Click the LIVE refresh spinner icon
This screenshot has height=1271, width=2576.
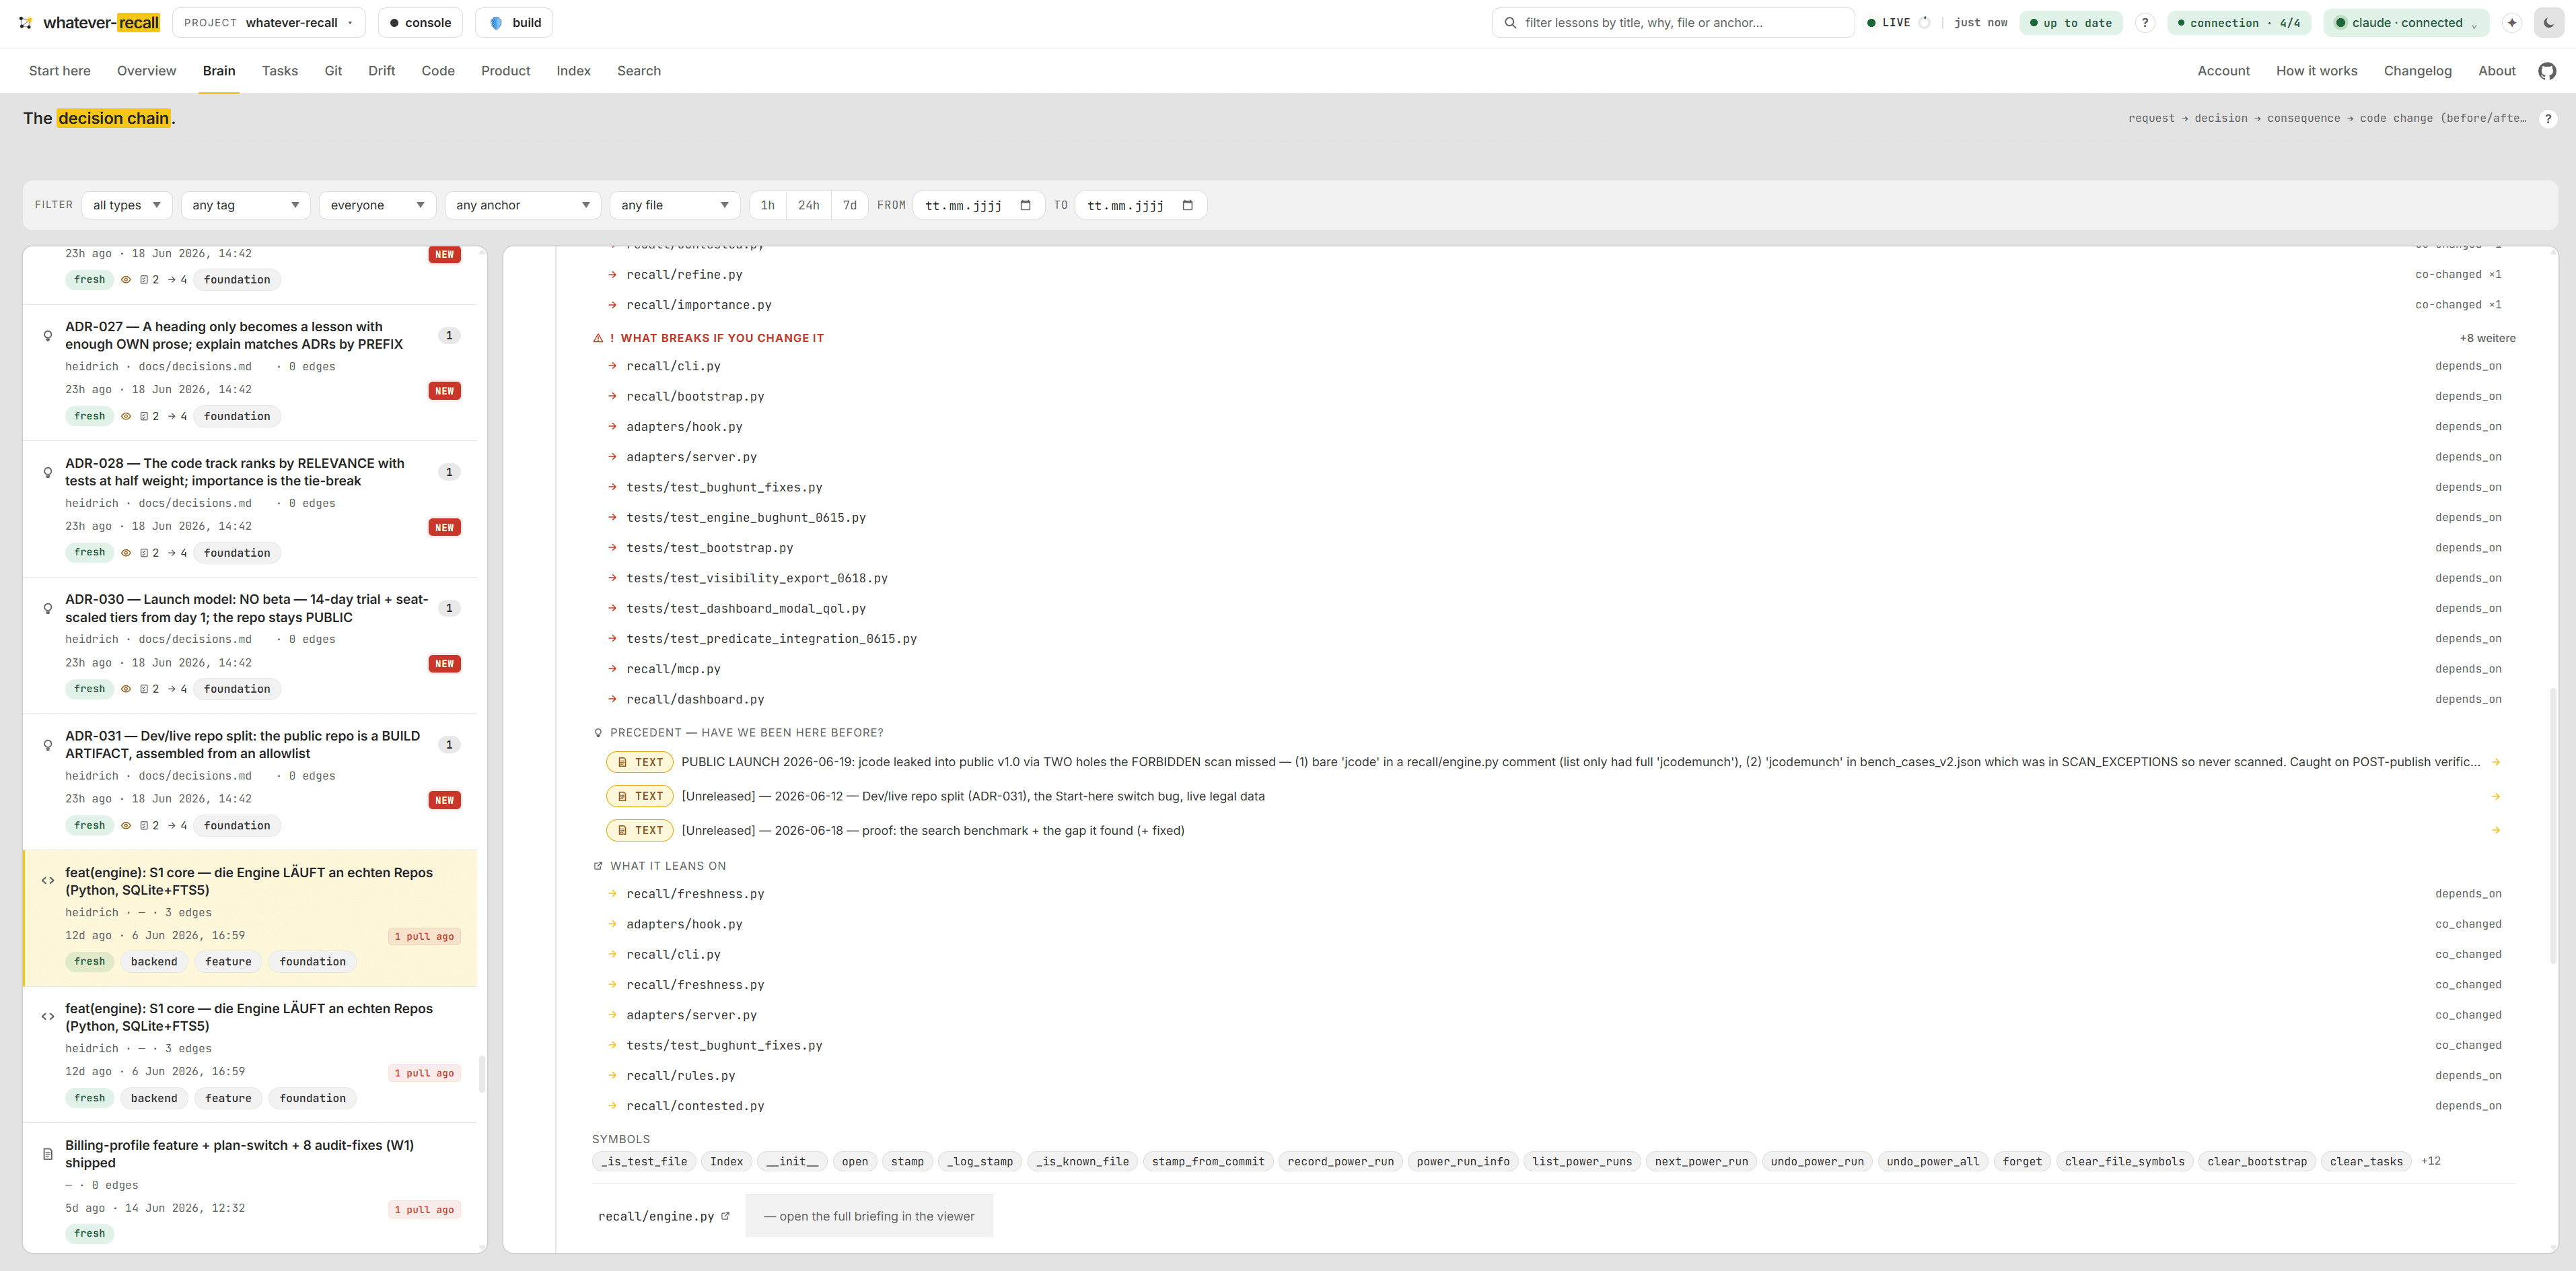[1924, 22]
